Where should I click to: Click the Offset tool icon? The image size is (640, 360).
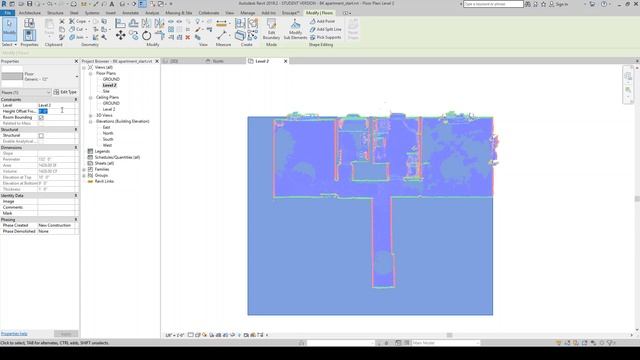tap(133, 23)
